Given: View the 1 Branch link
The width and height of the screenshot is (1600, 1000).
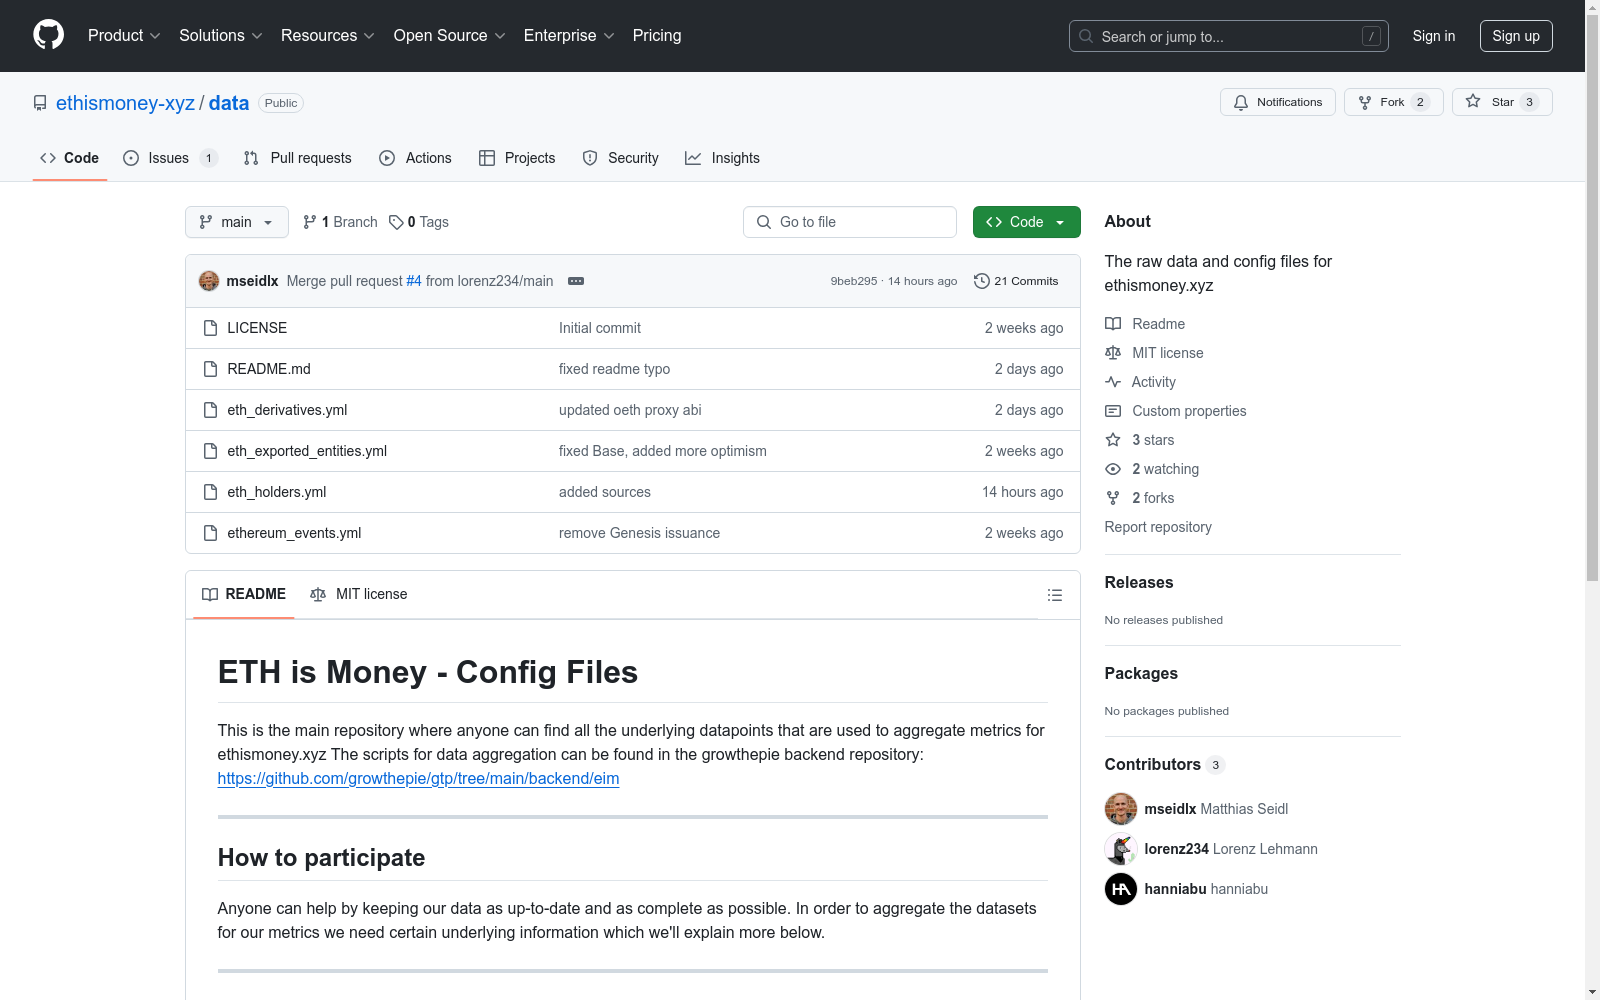Looking at the screenshot, I should coord(340,222).
